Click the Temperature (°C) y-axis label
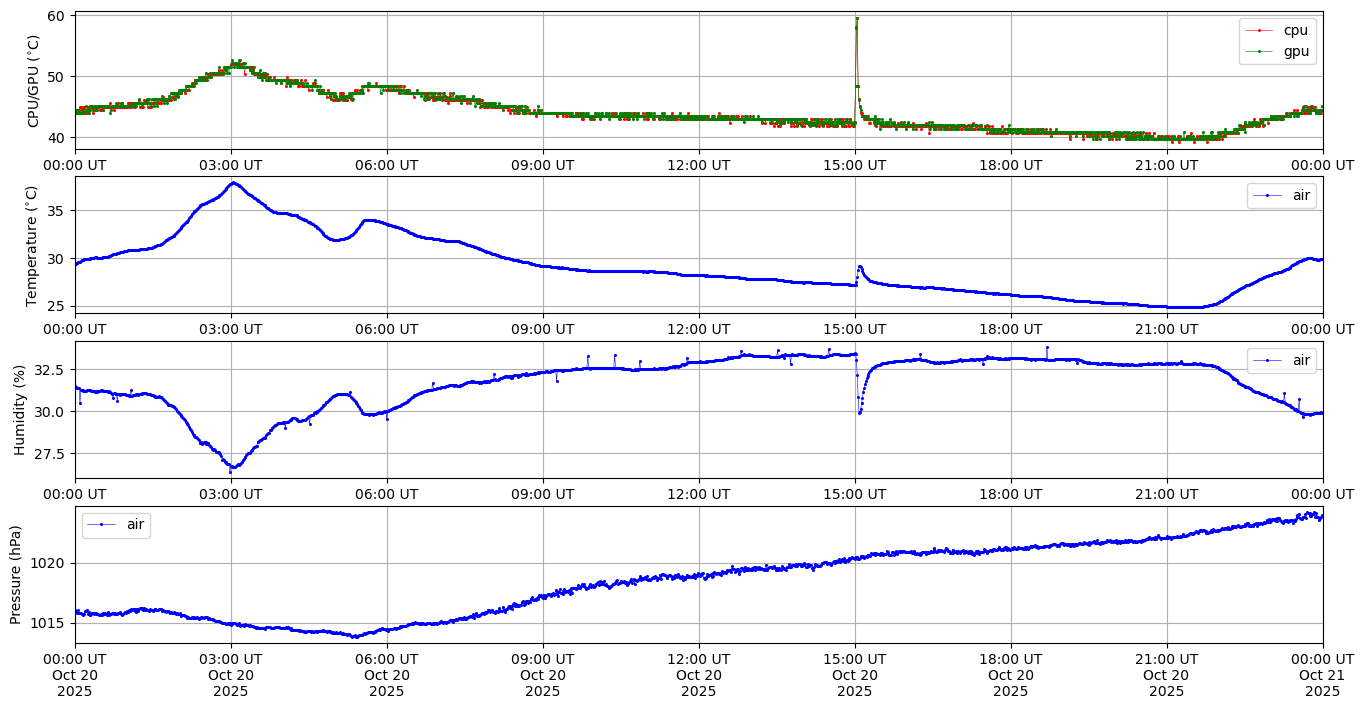 33,245
